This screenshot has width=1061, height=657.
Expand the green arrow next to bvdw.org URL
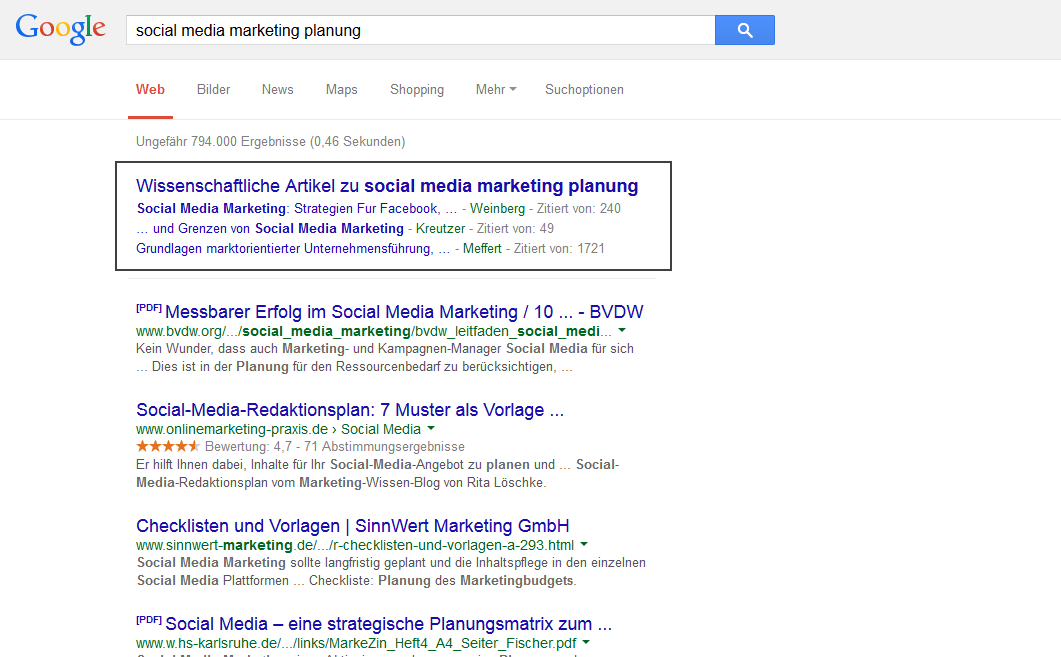[621, 328]
